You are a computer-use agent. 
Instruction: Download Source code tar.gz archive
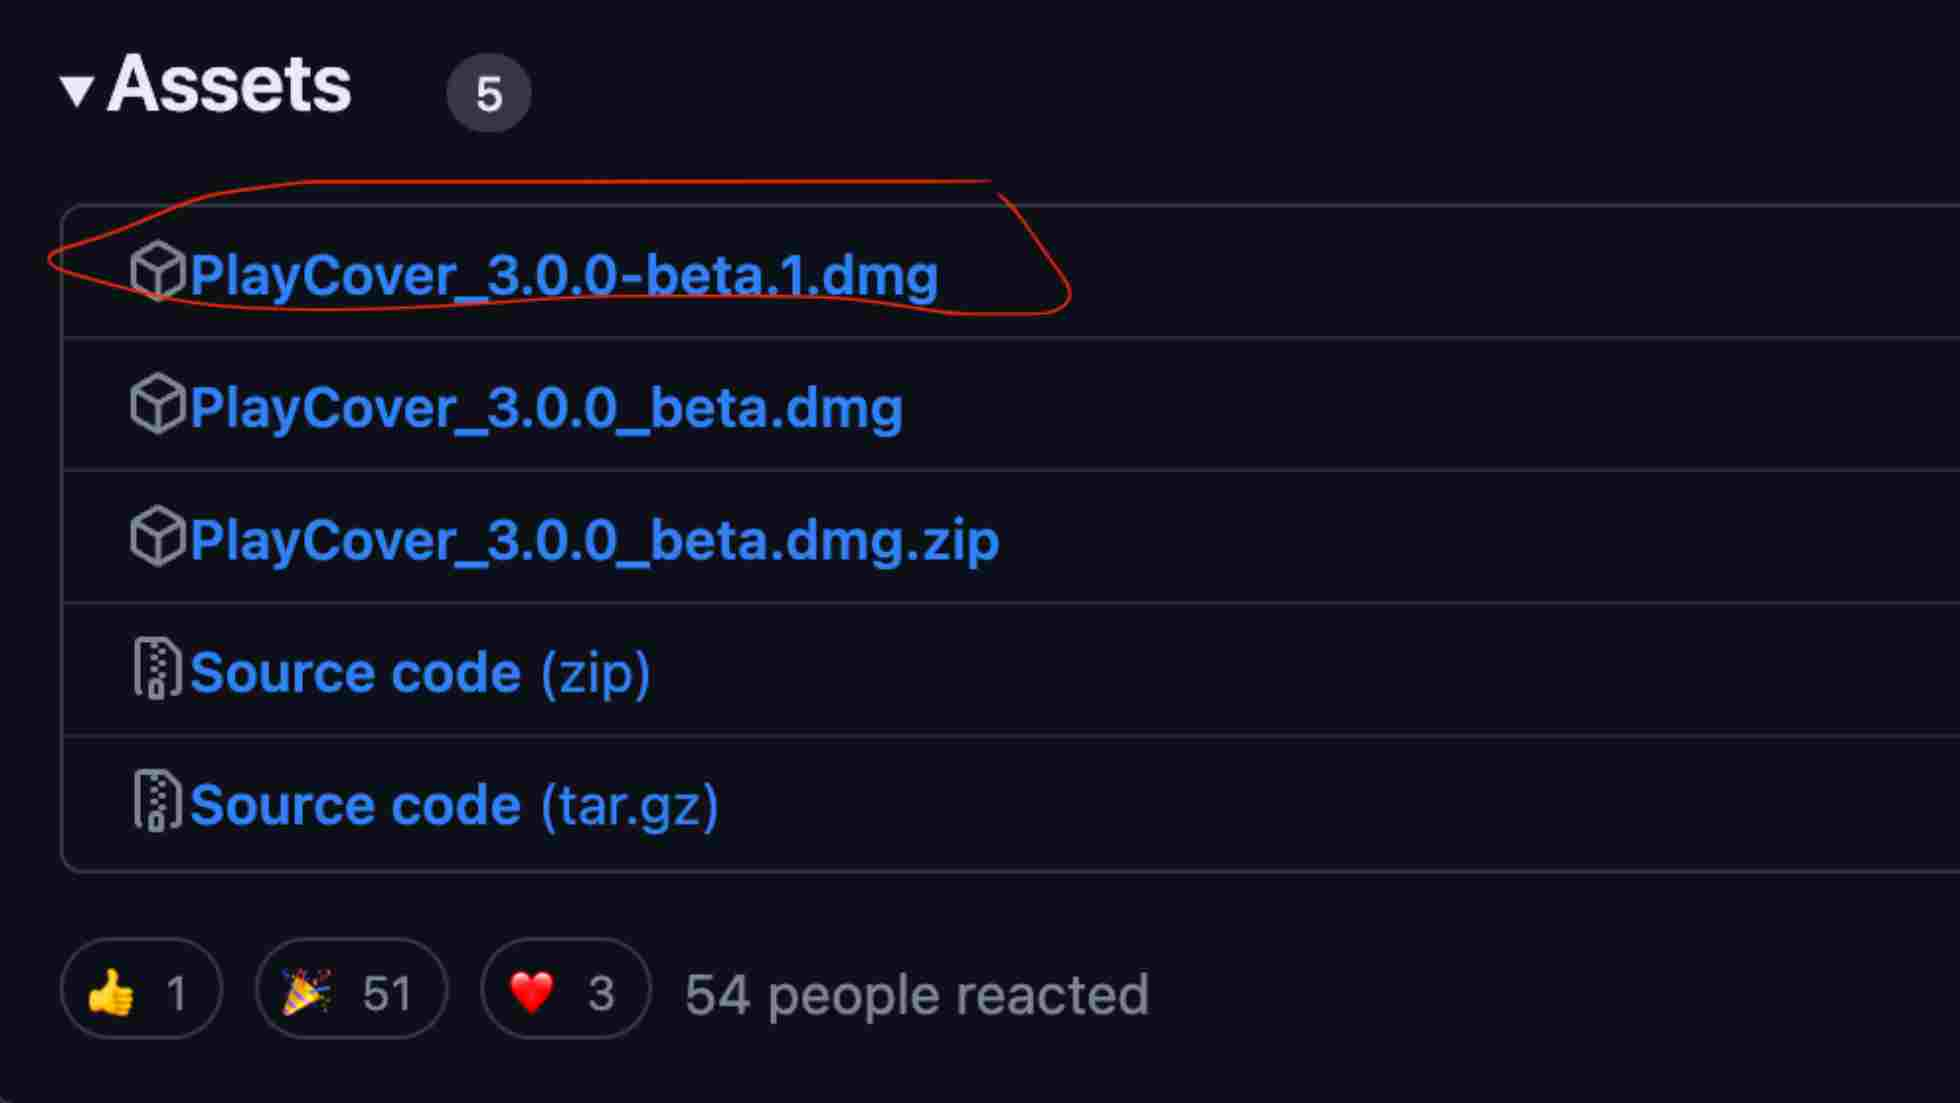click(454, 803)
